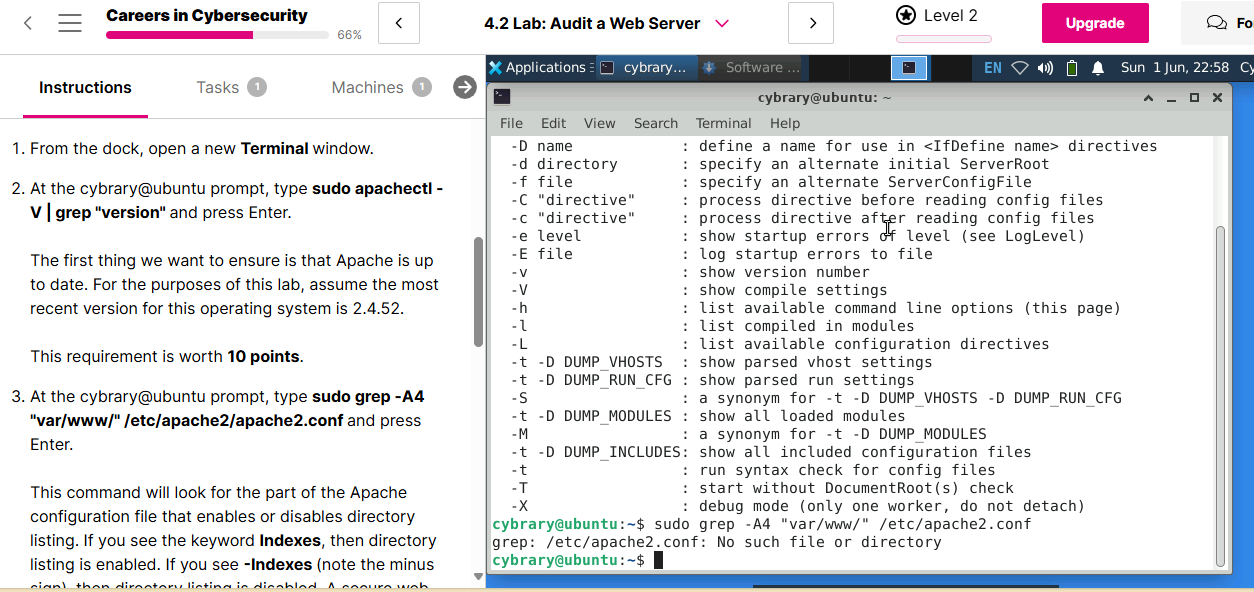This screenshot has height=592, width=1254.
Task: Open terminal Search menu
Action: [x=656, y=123]
